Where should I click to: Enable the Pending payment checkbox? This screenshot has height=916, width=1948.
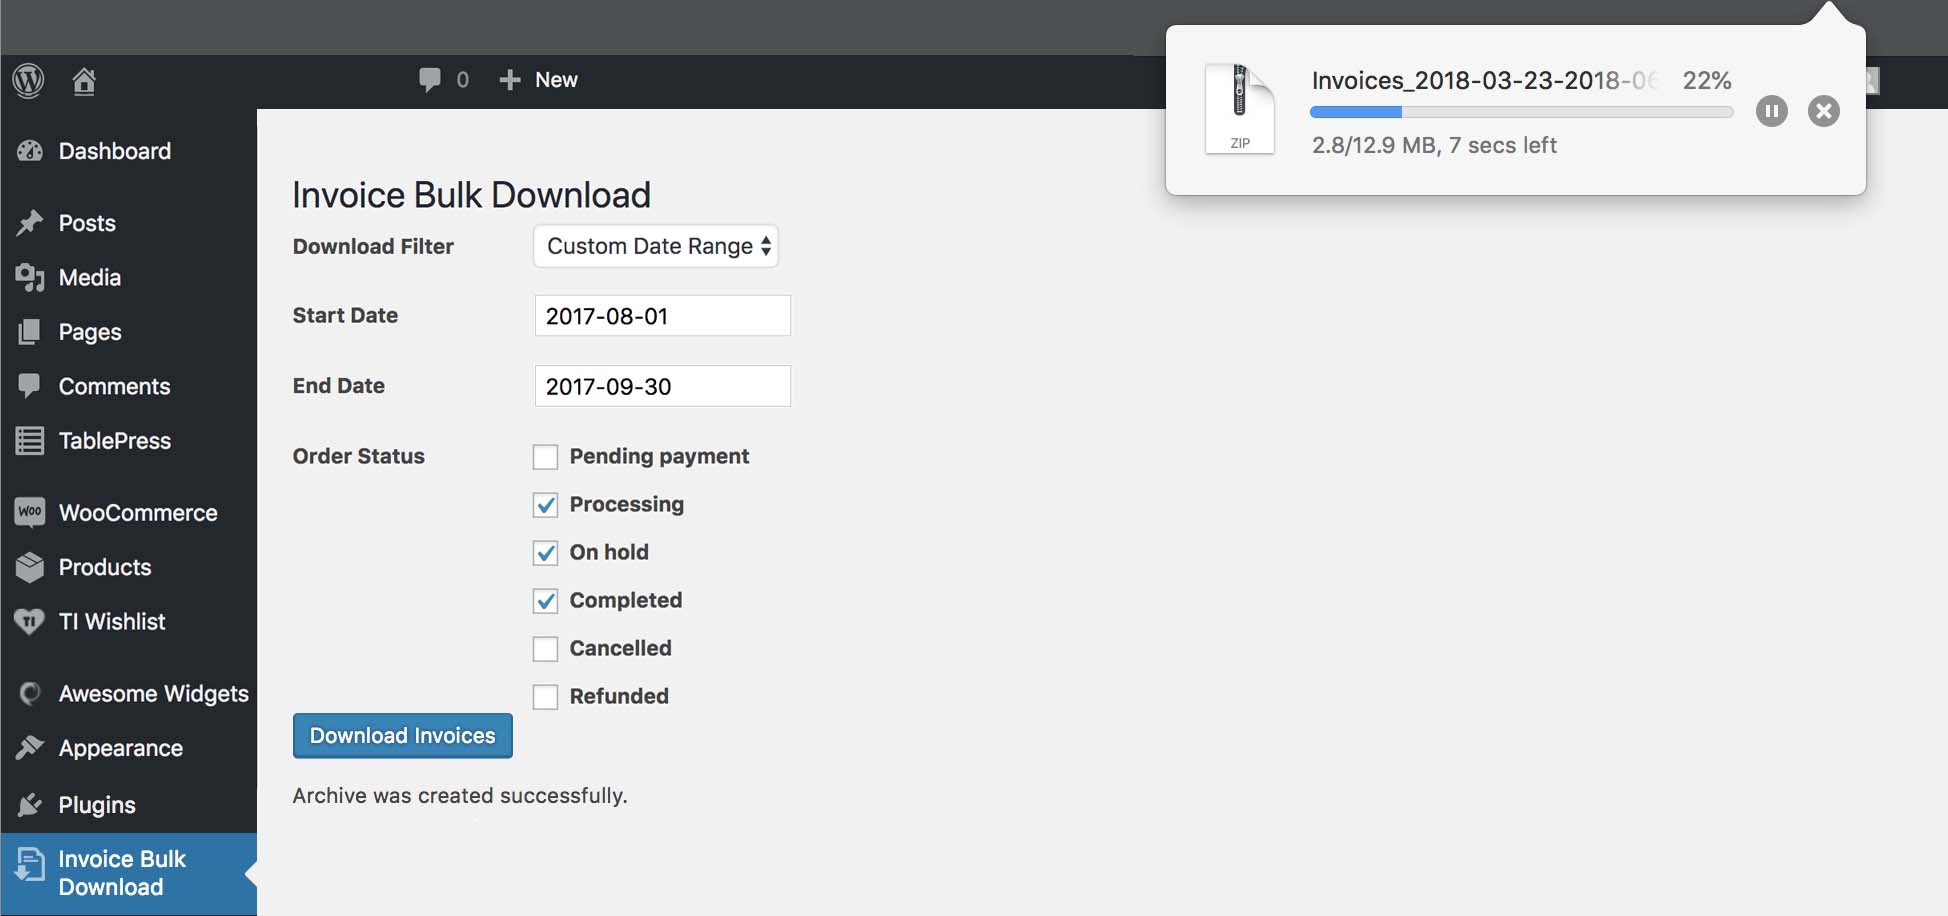click(x=545, y=457)
